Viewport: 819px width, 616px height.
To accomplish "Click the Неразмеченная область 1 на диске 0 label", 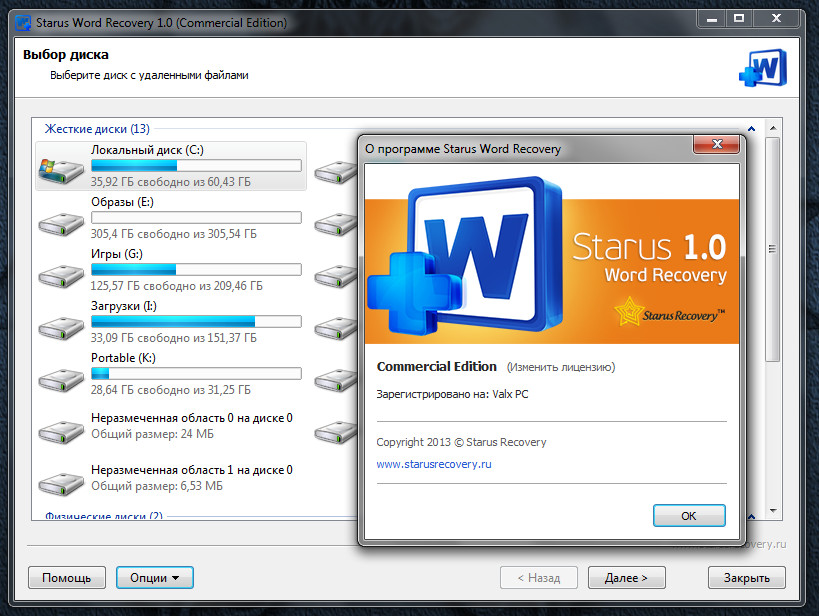I will coord(192,470).
